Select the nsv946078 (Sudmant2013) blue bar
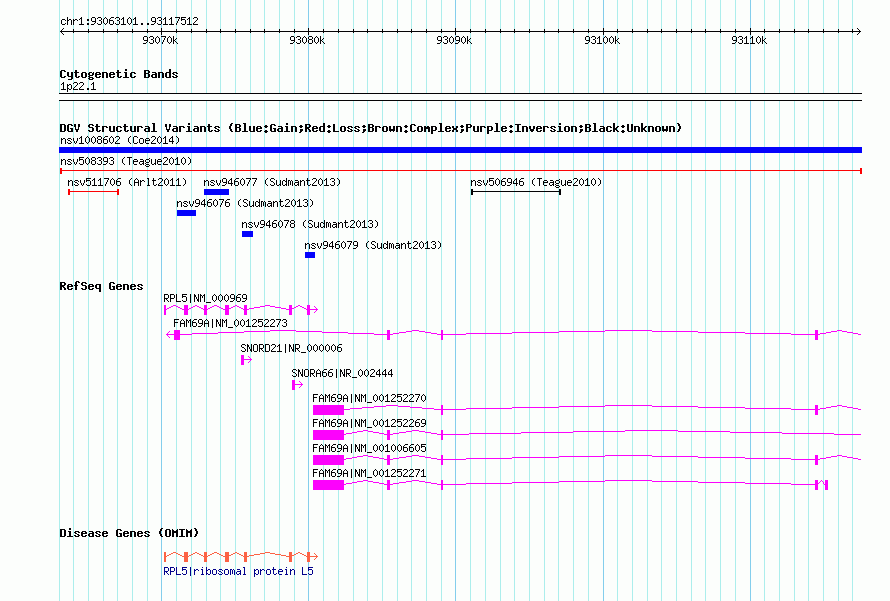The image size is (890, 601). coord(247,234)
